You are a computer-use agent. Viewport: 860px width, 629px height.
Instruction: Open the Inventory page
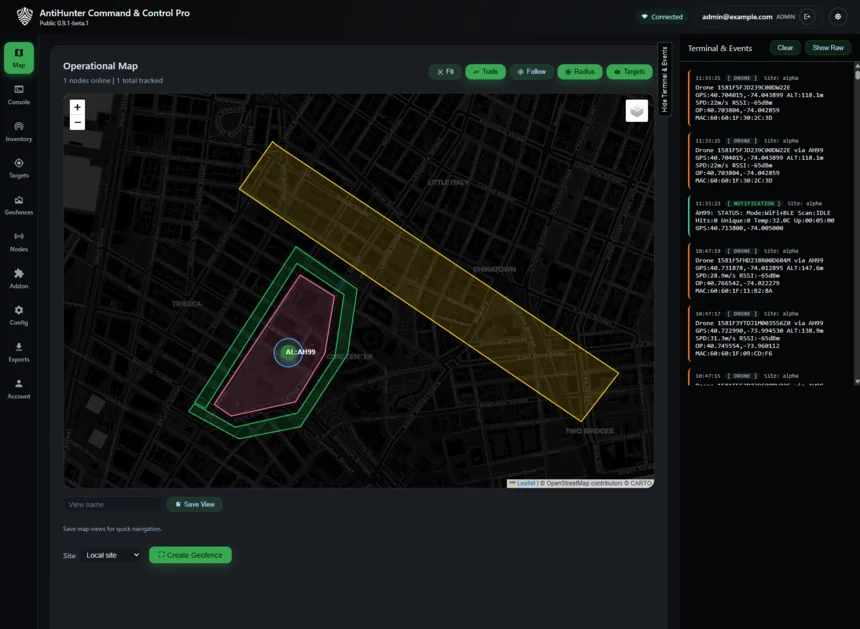pyautogui.click(x=19, y=132)
